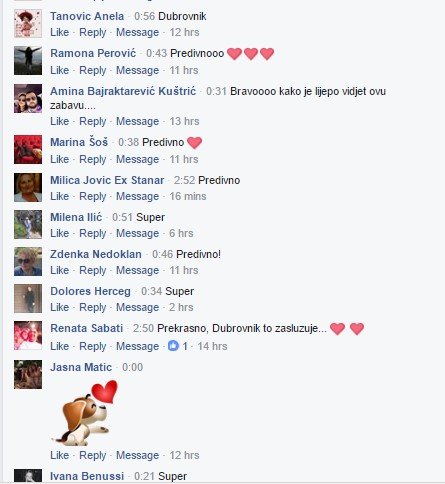Open Tanovic Anela's profile picture
Viewport: 445px width, 484px height.
point(28,24)
